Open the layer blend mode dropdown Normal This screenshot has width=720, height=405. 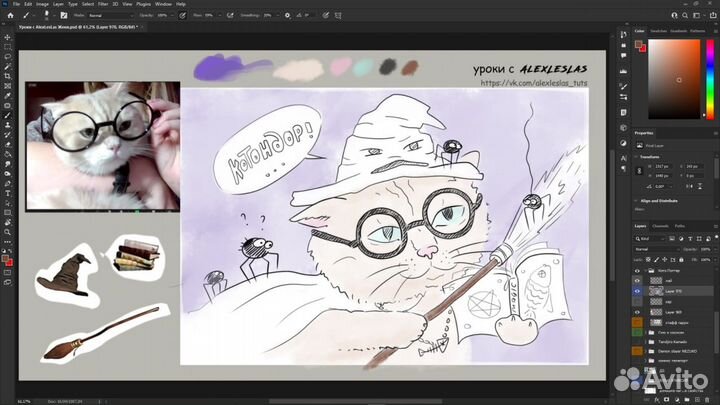click(x=657, y=249)
